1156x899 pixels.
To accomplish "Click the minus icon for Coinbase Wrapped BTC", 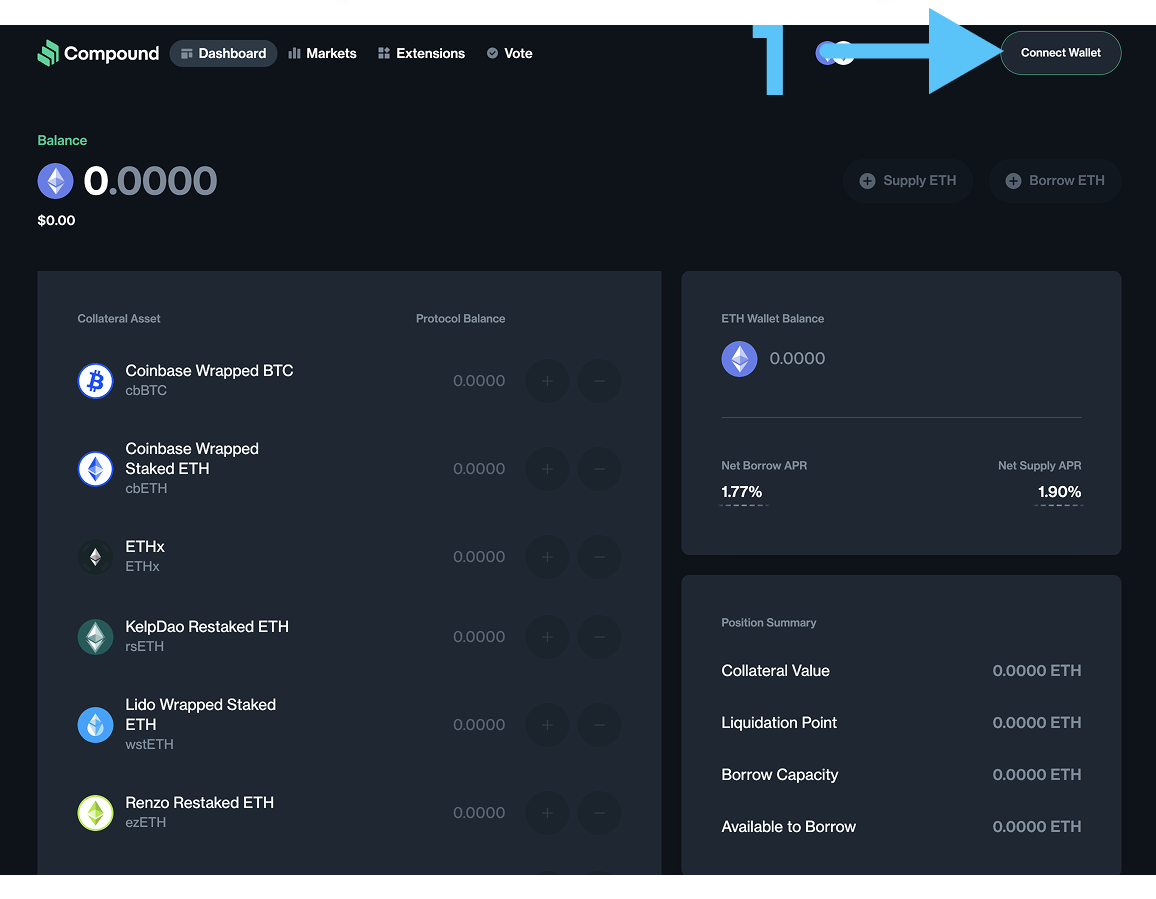I will pyautogui.click(x=599, y=381).
